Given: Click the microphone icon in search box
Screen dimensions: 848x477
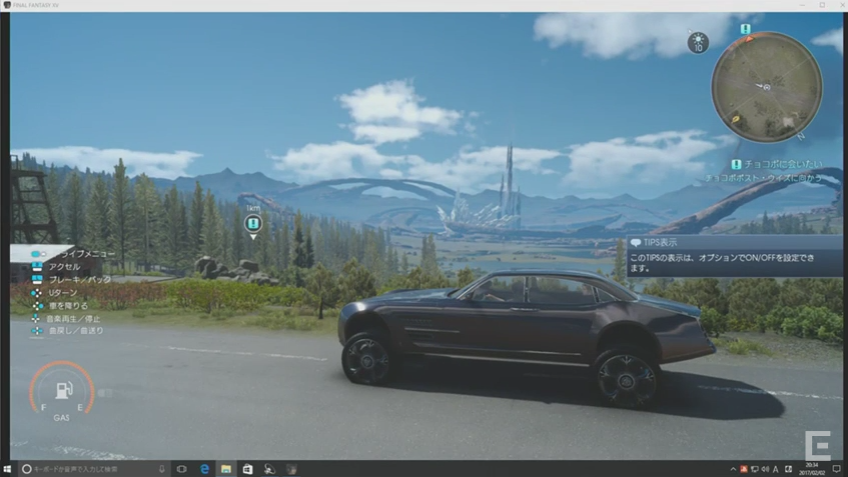Looking at the screenshot, I should tap(161, 469).
